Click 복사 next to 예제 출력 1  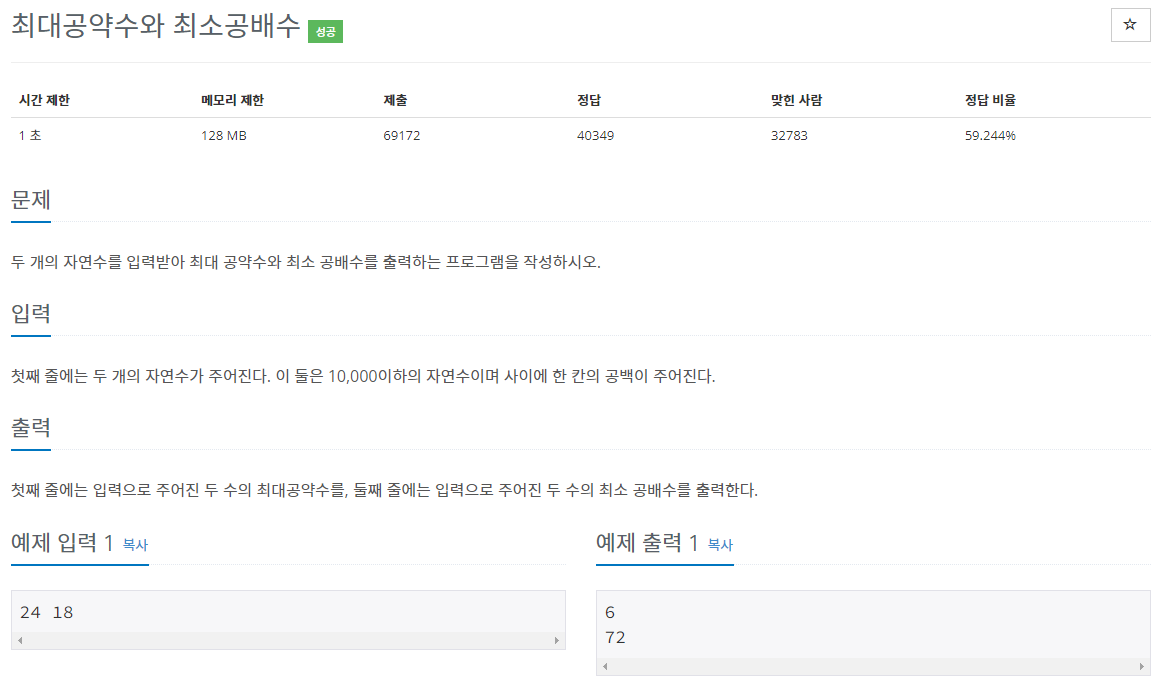(x=718, y=546)
